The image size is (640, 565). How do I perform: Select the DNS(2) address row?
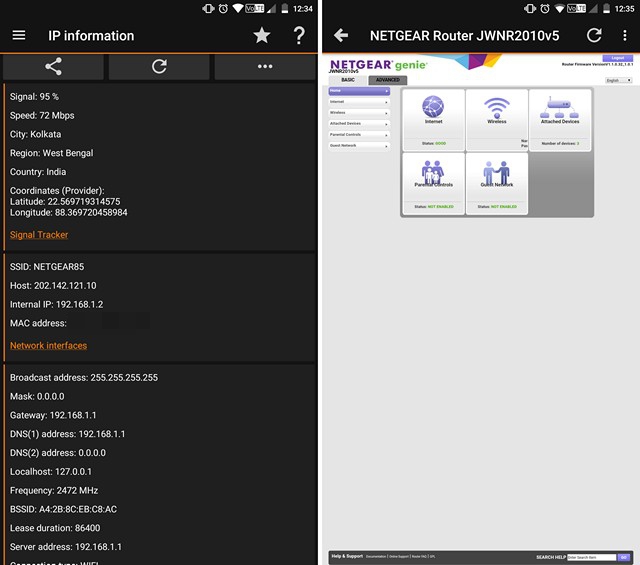pyautogui.click(x=58, y=453)
